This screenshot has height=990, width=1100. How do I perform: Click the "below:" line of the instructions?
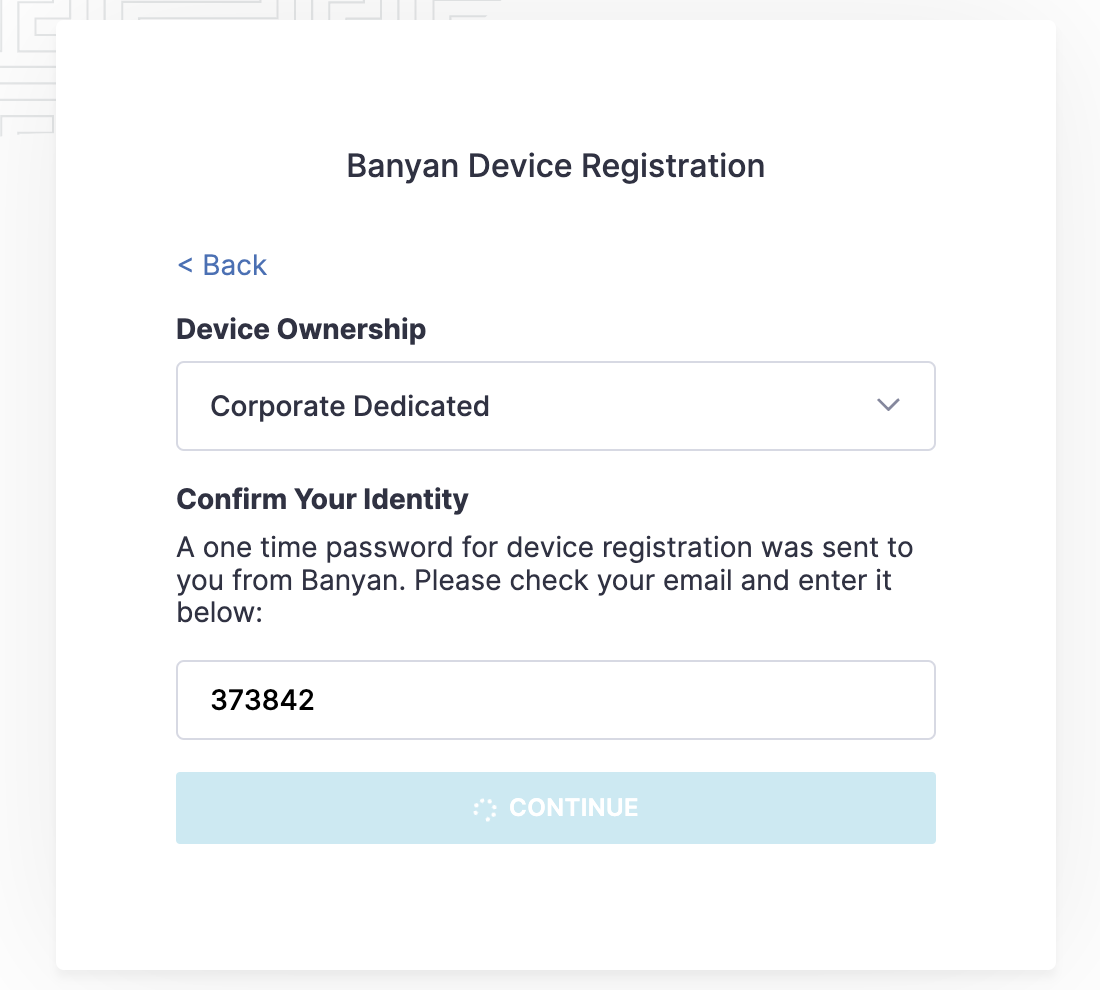(219, 612)
